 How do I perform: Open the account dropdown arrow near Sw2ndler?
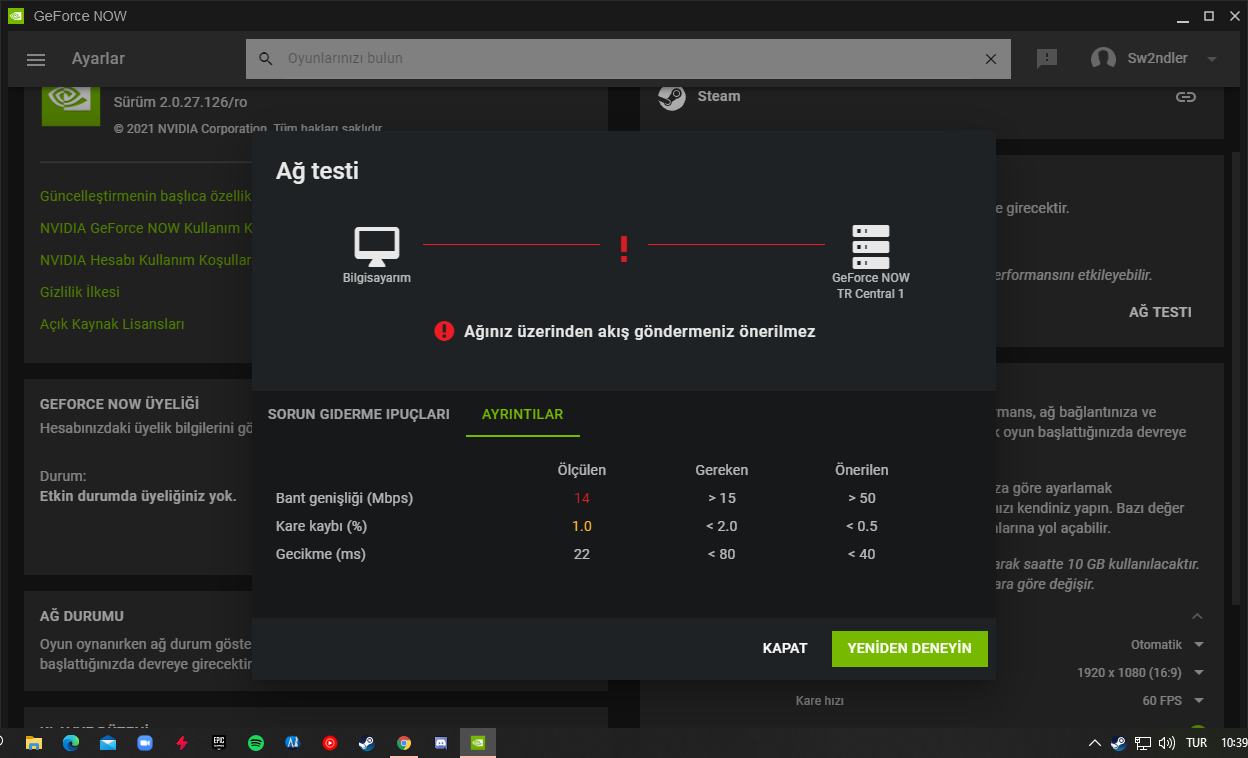coord(1212,59)
